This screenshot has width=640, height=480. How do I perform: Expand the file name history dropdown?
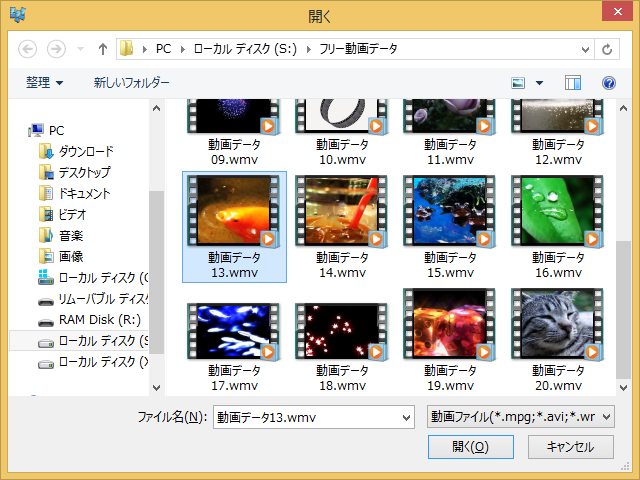(x=406, y=417)
